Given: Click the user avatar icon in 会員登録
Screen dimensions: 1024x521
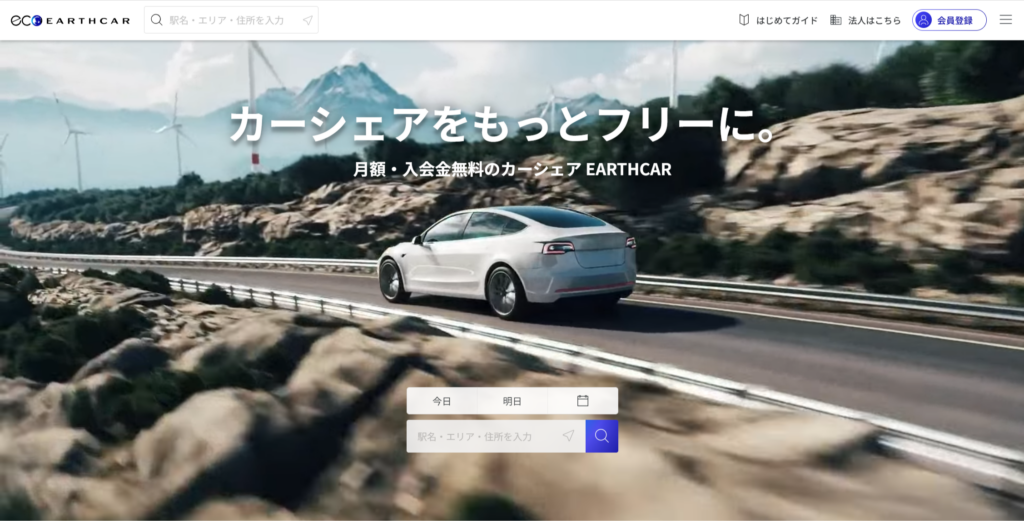Looking at the screenshot, I should [x=924, y=20].
